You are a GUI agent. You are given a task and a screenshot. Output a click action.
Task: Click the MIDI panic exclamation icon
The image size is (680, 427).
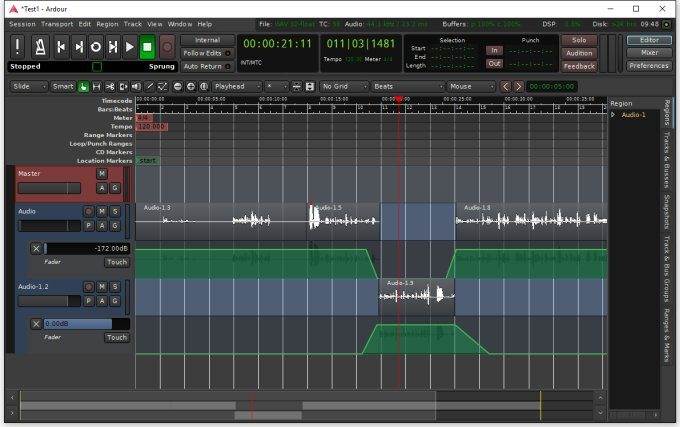[18, 46]
